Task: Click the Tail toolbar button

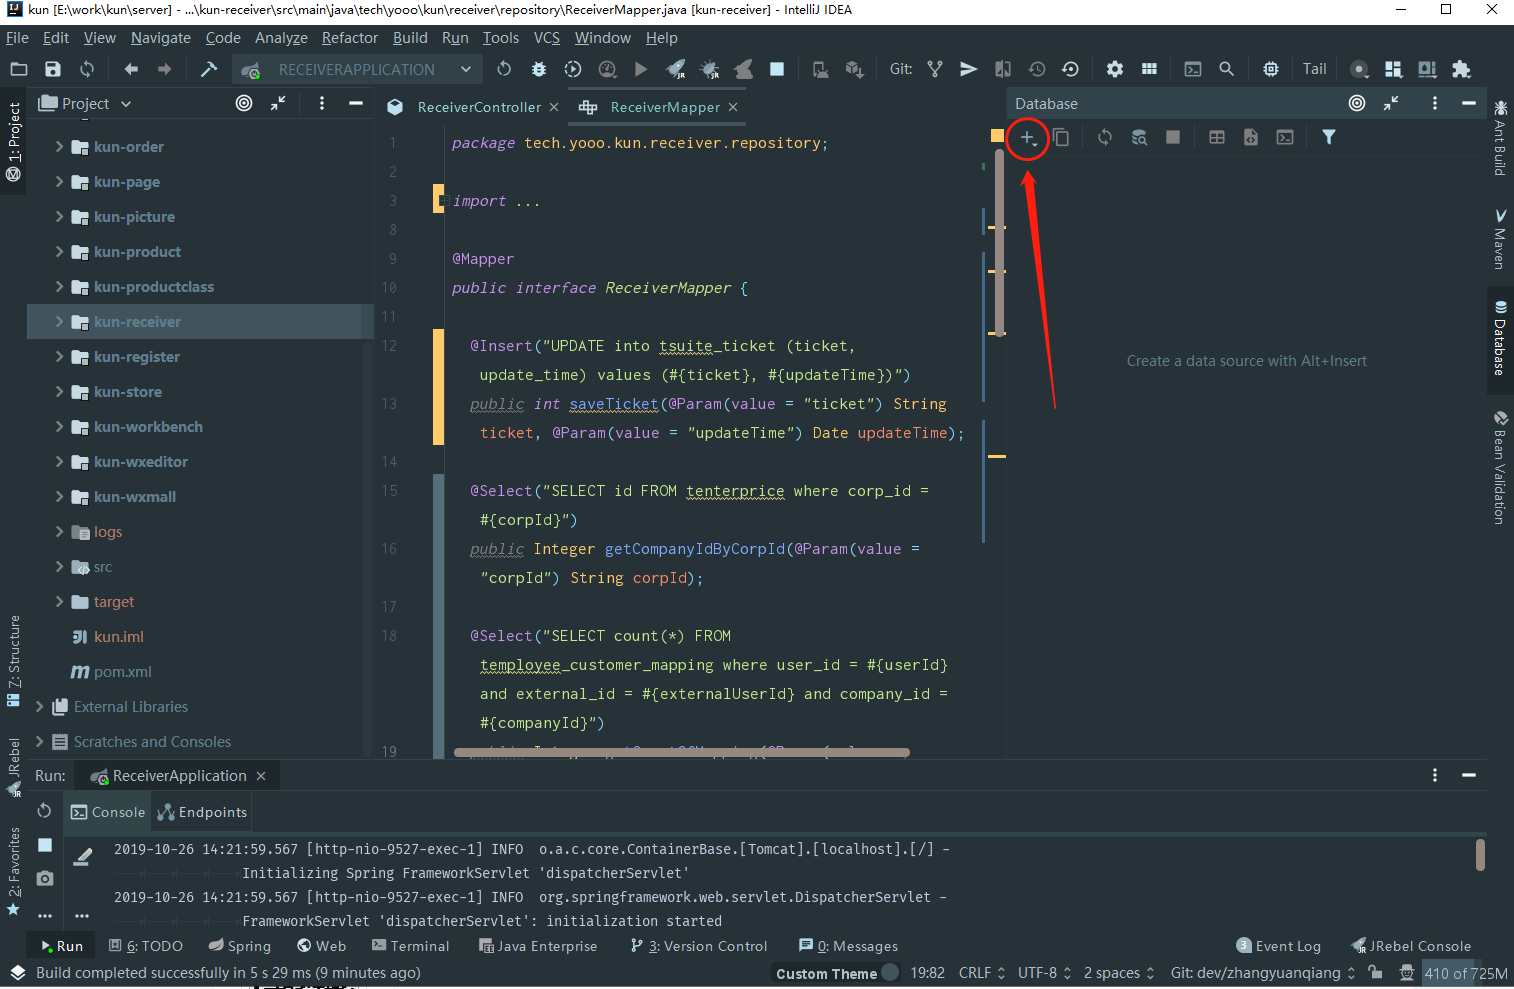Action: pyautogui.click(x=1314, y=69)
